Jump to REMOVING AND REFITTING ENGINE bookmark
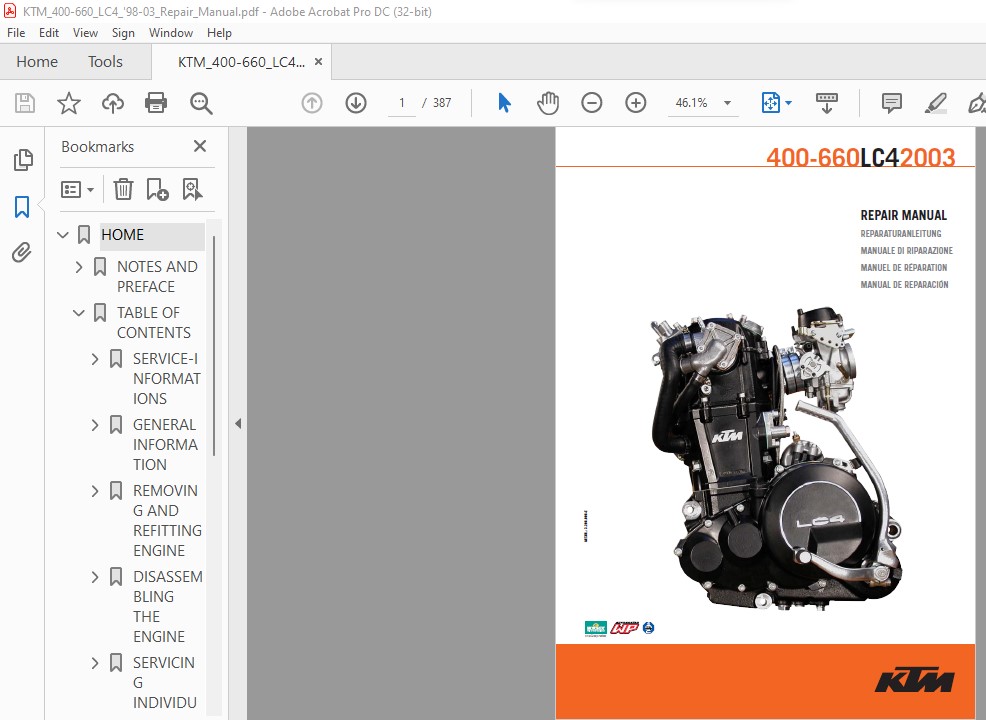Viewport: 986px width, 720px height. coord(167,521)
